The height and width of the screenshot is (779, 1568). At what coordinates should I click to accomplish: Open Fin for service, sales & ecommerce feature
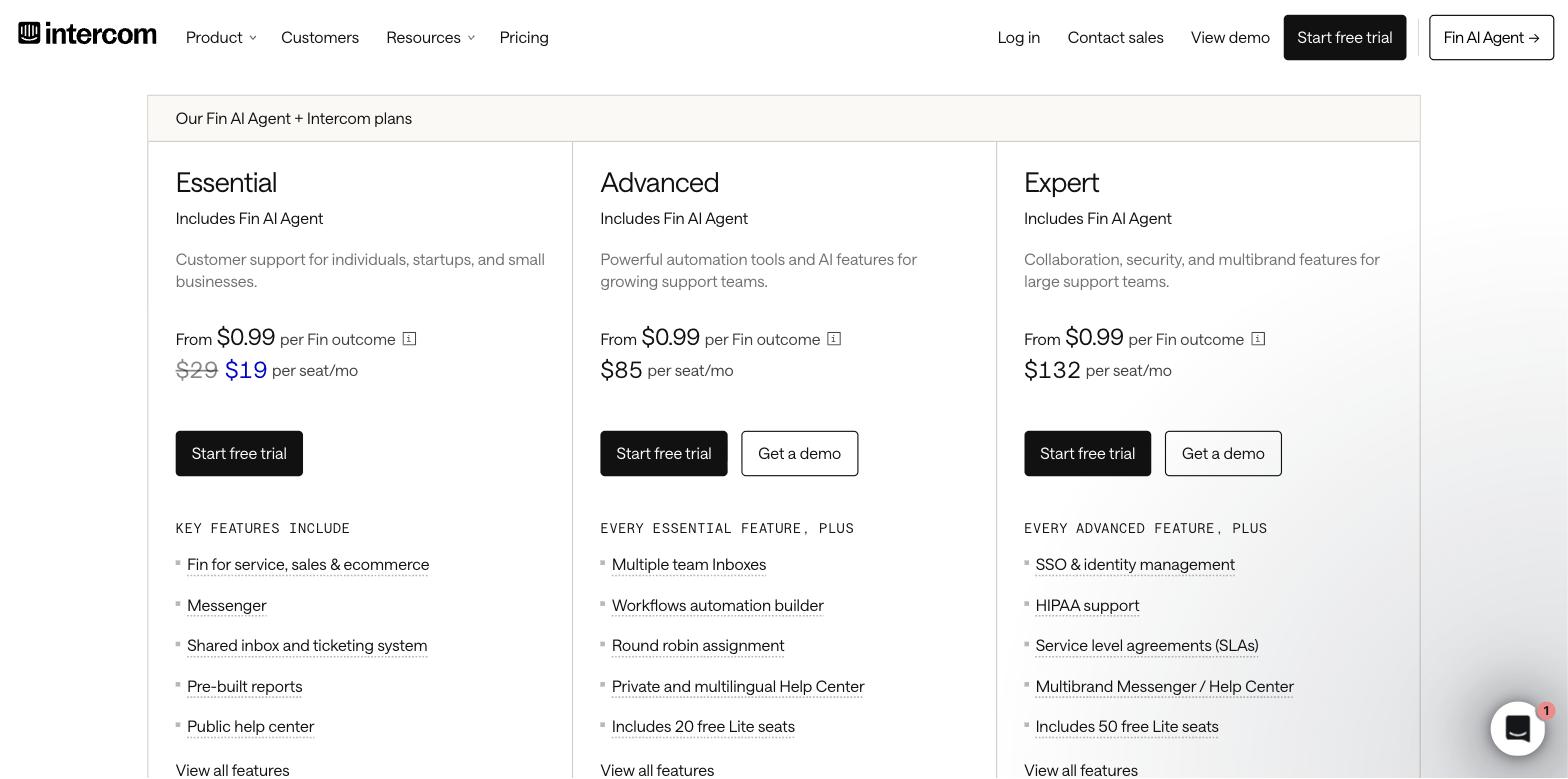click(308, 565)
